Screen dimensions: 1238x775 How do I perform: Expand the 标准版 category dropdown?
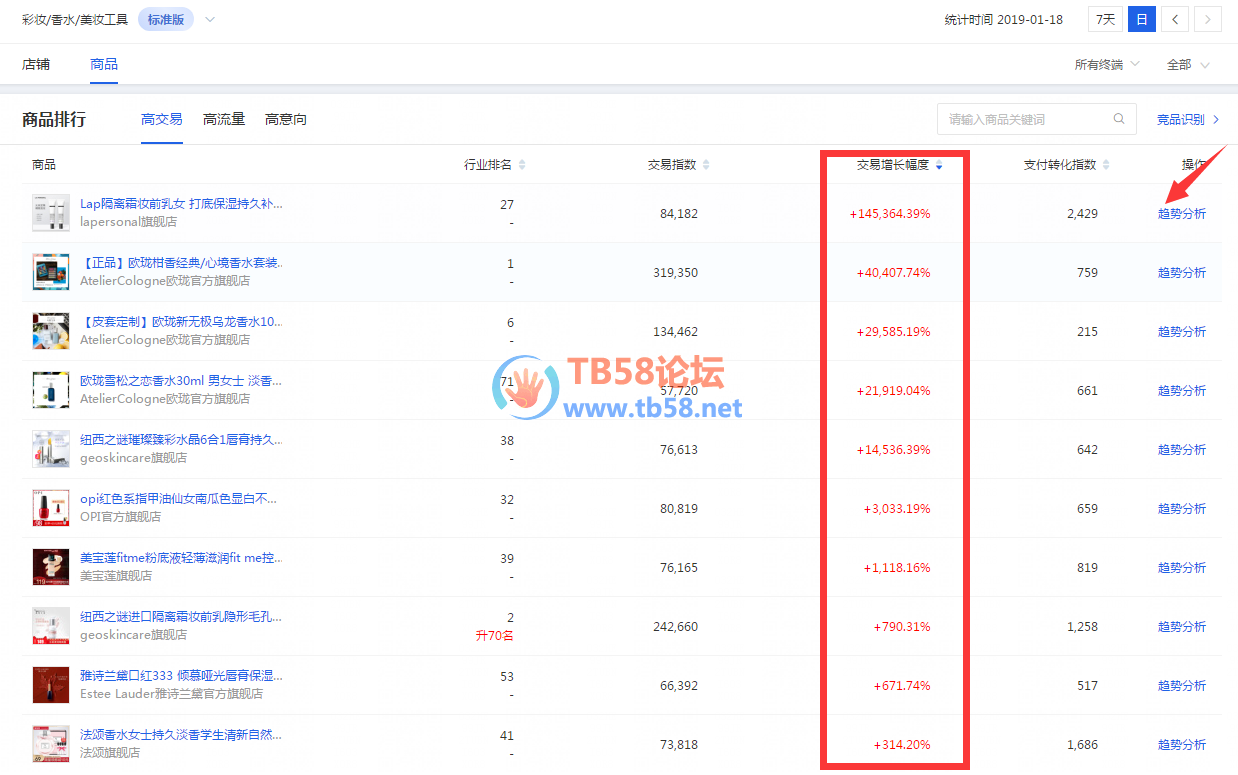coord(210,19)
